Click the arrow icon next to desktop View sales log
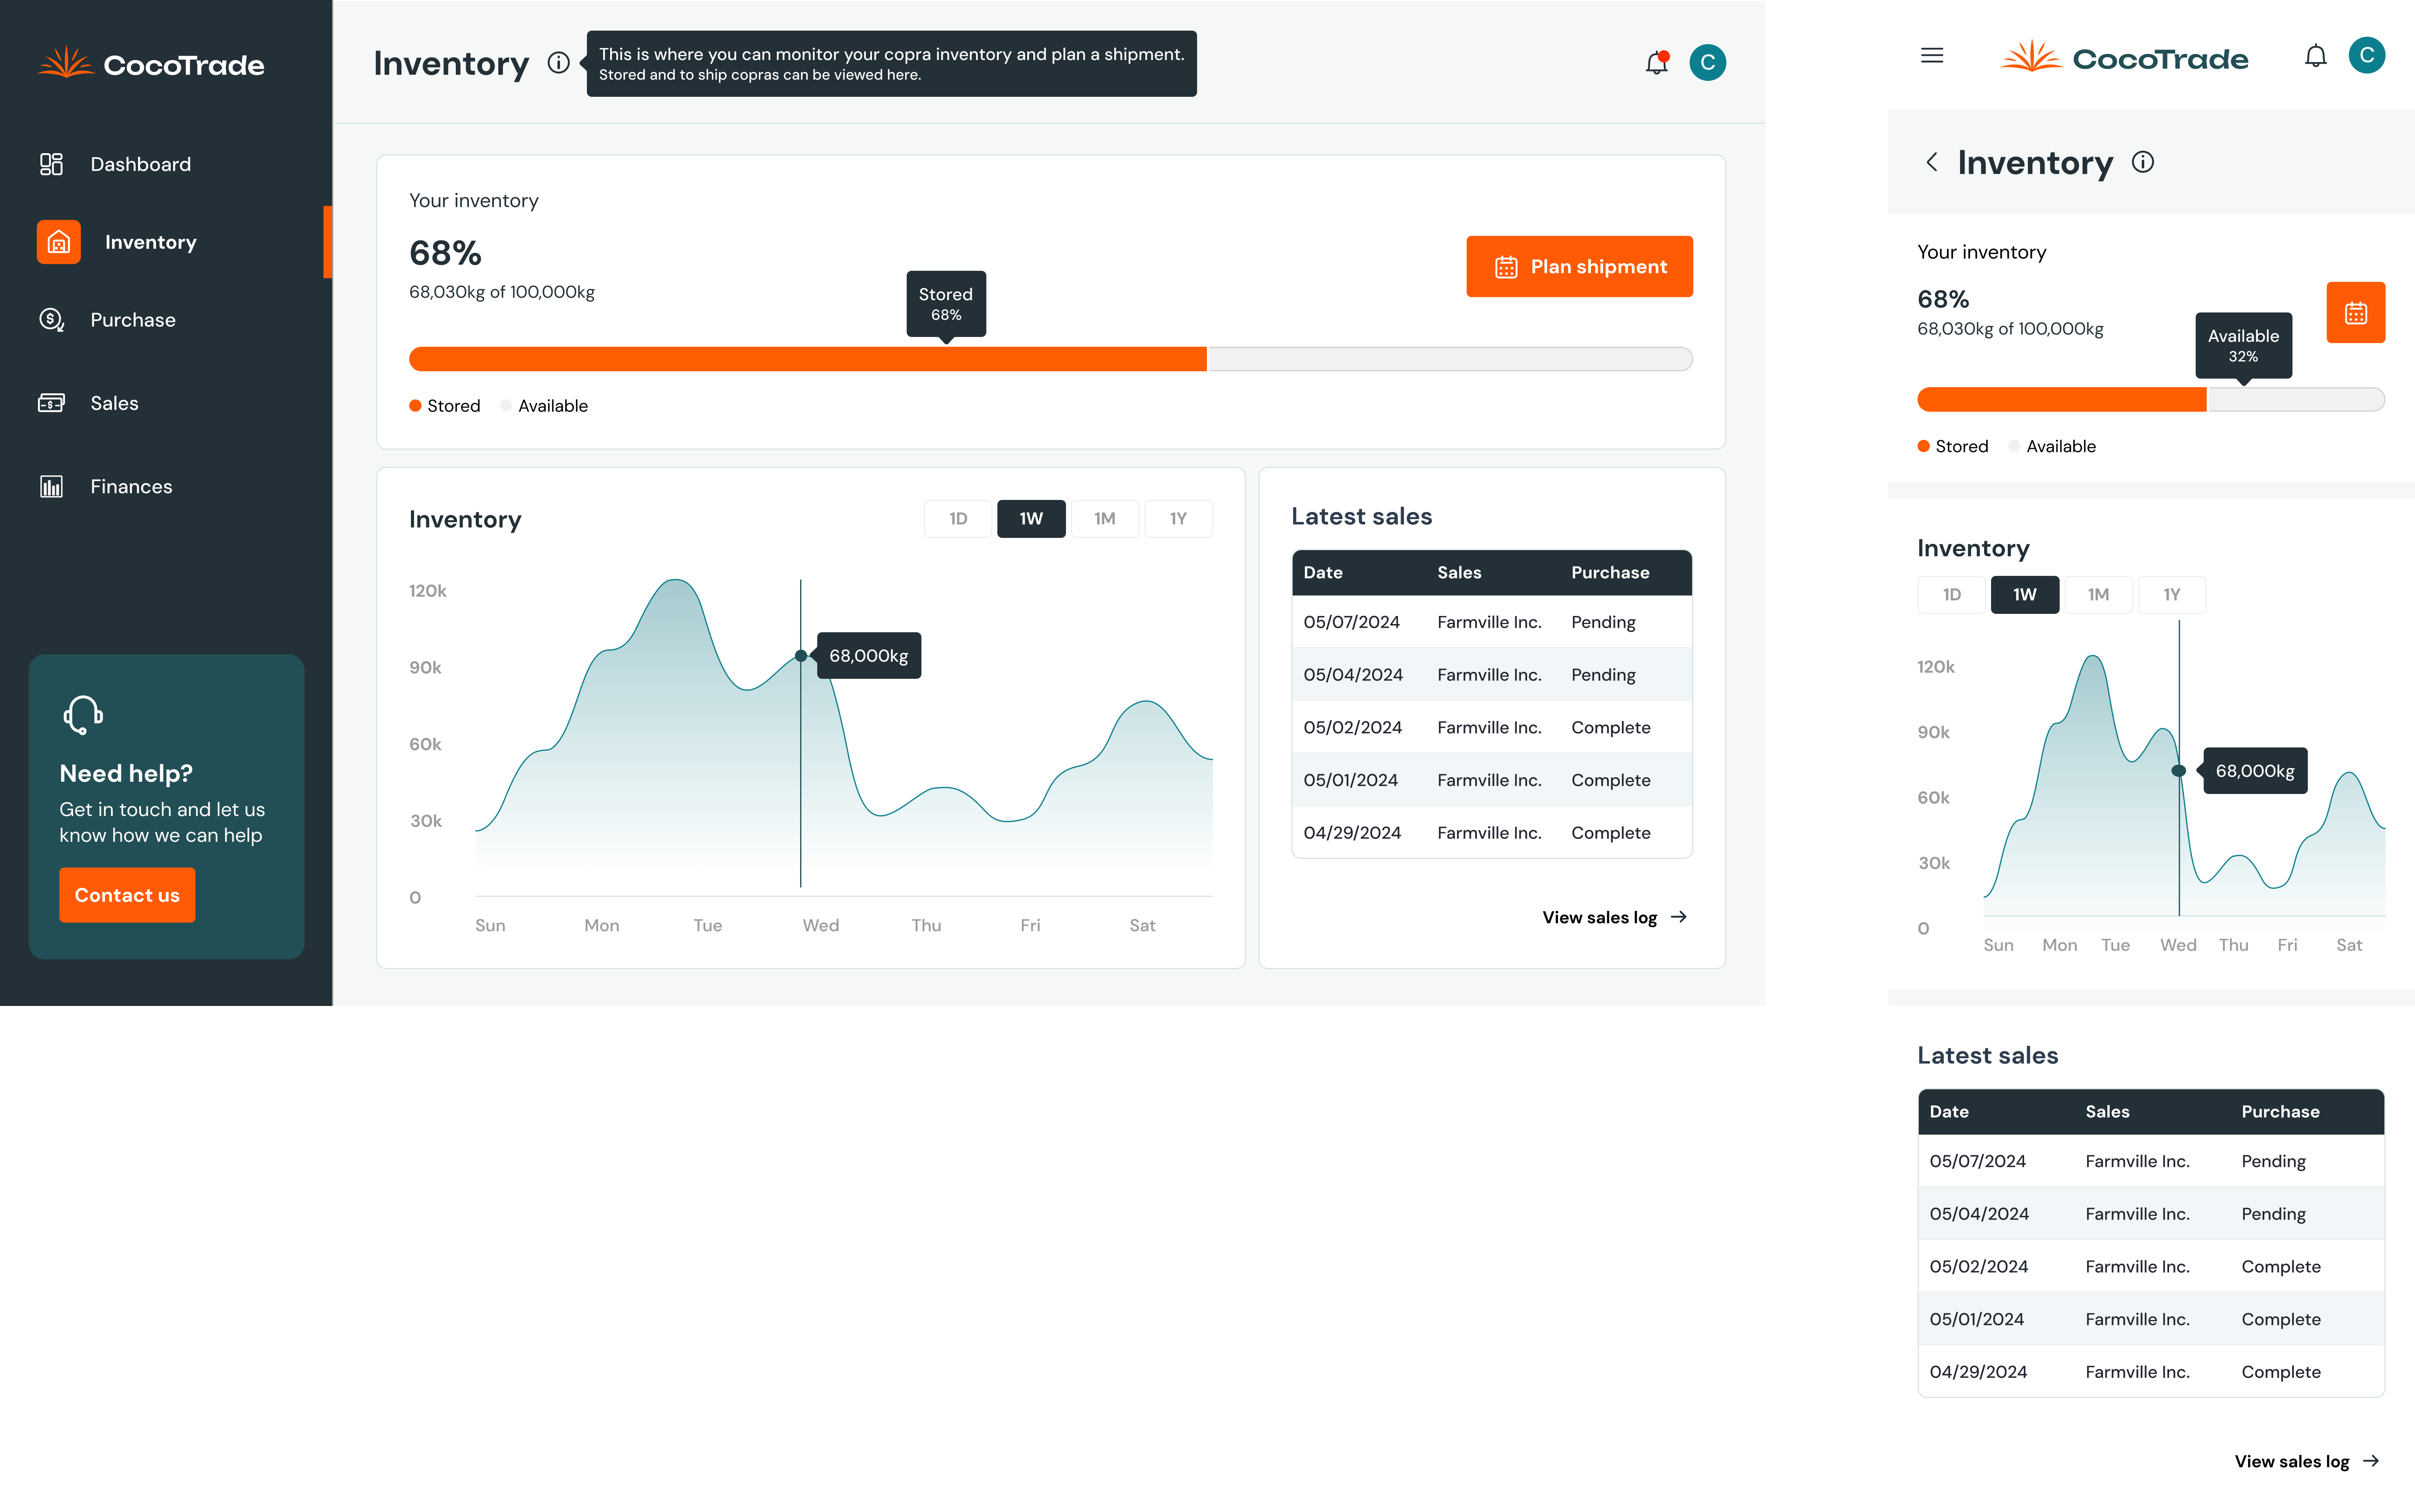The width and height of the screenshot is (2415, 1512). [1679, 917]
